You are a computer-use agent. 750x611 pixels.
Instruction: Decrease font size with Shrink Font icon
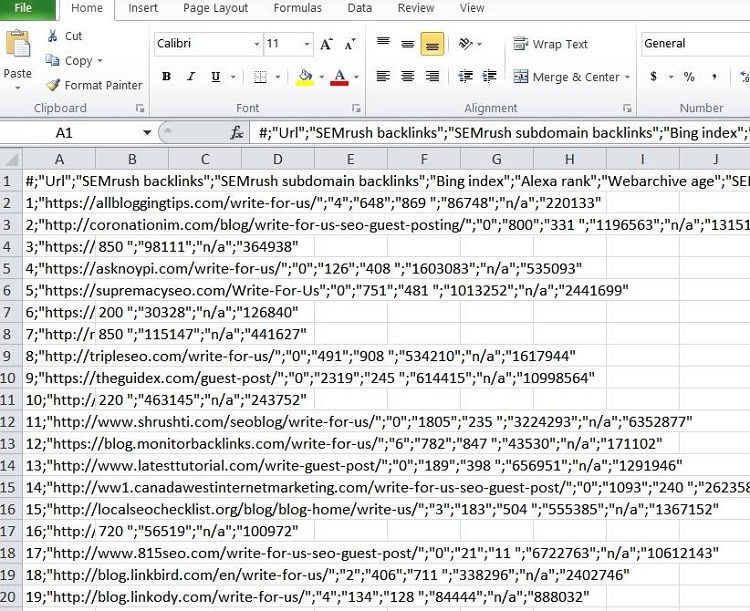pyautogui.click(x=350, y=44)
